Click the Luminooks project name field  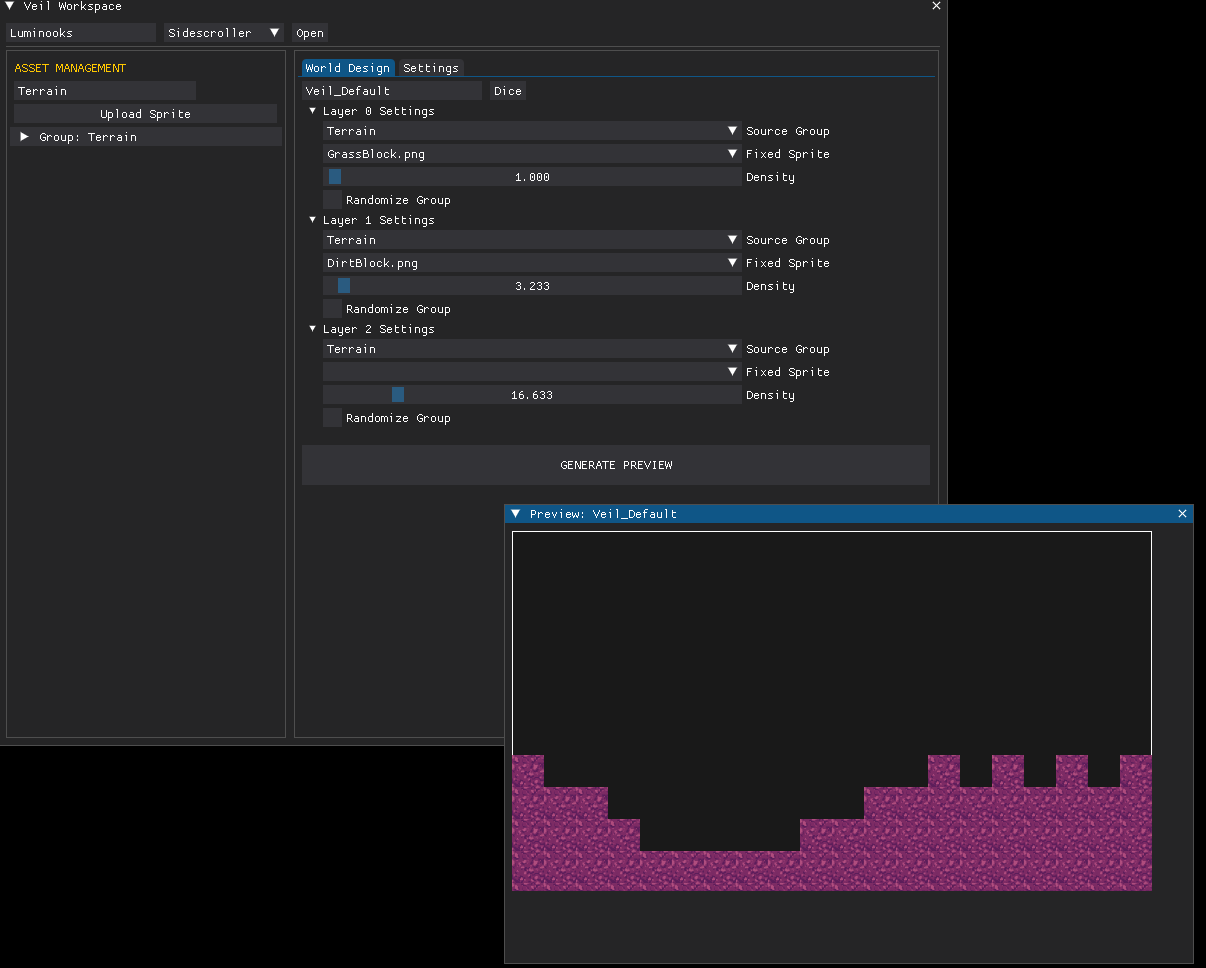click(81, 33)
